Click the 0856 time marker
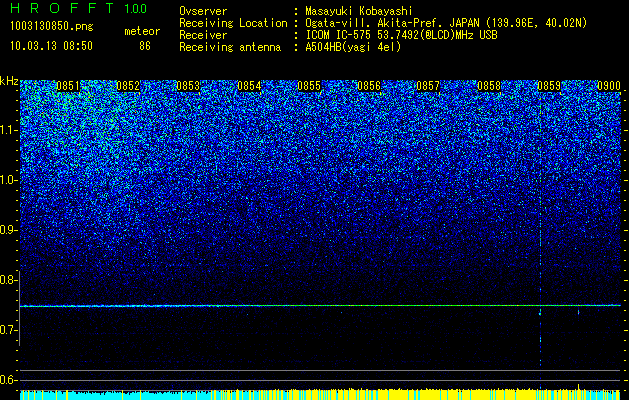 tap(369, 86)
